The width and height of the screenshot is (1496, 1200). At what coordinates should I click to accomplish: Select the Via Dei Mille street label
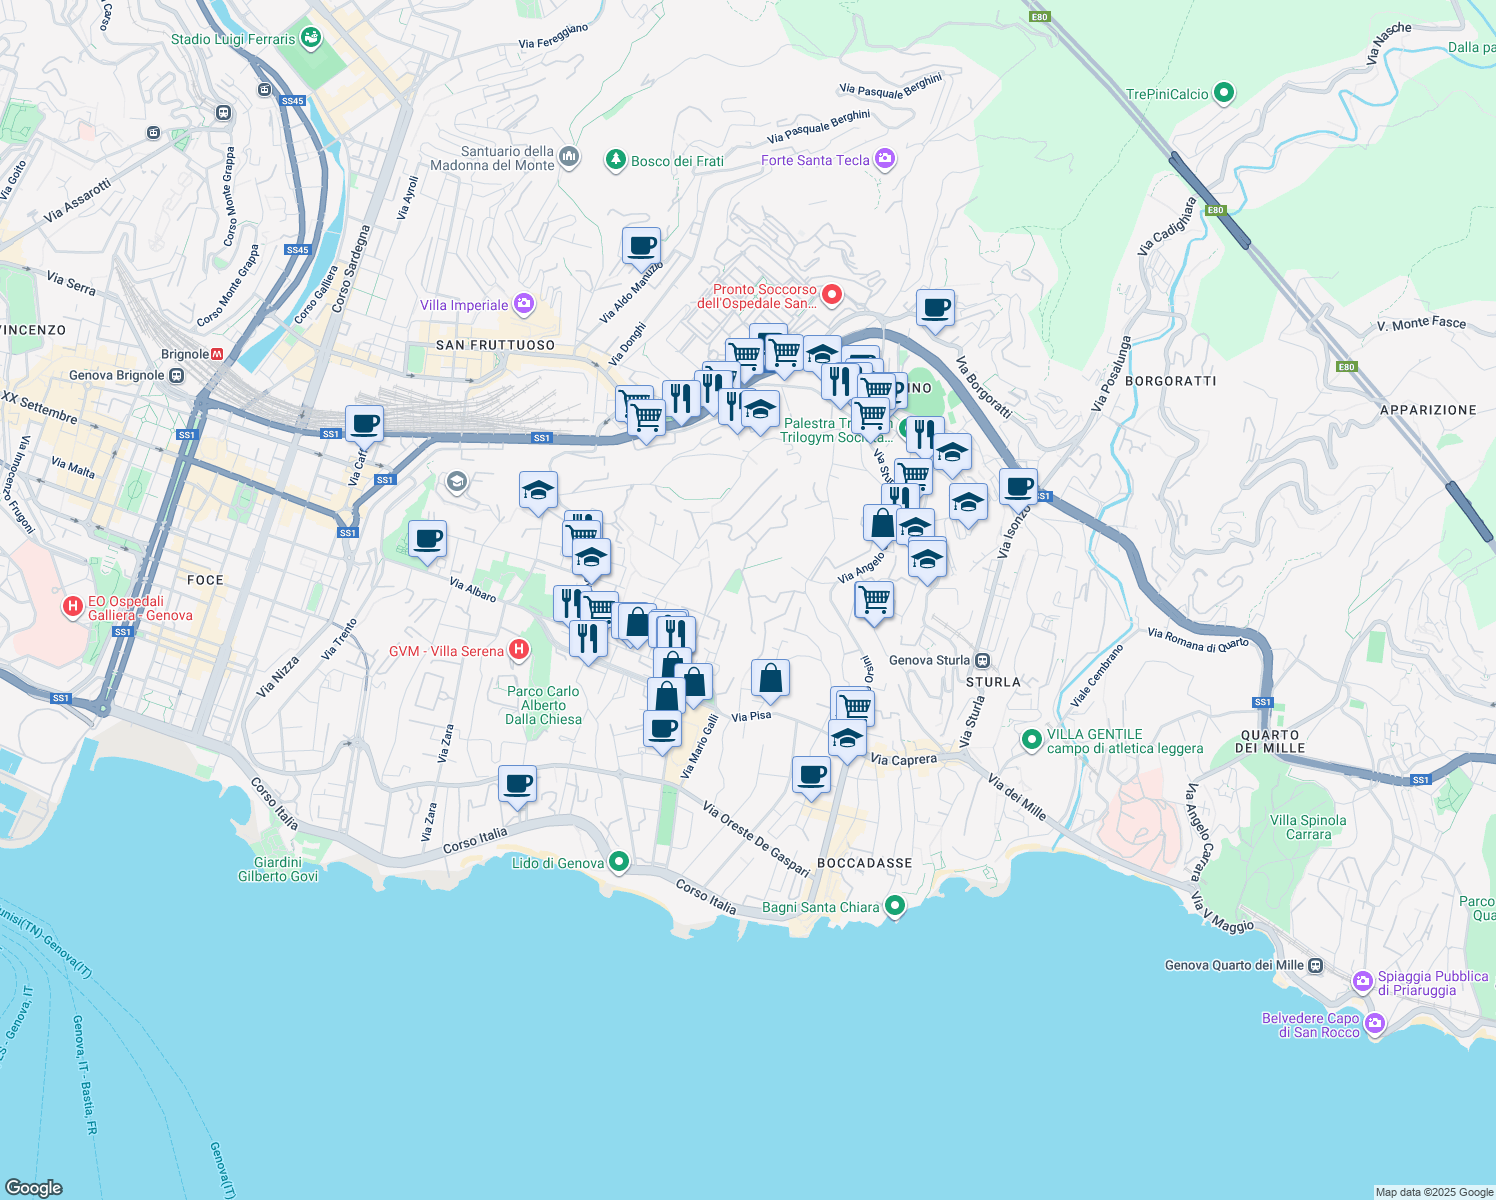[1017, 797]
